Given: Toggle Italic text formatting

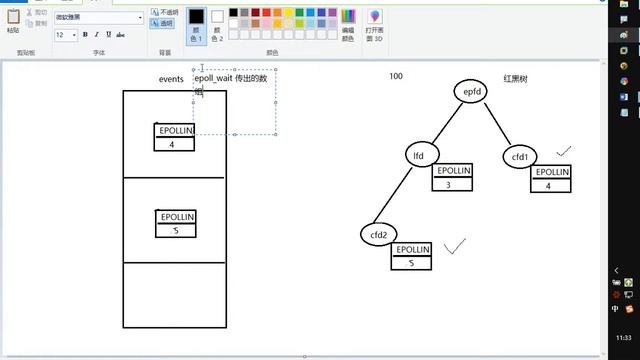Looking at the screenshot, I should (97, 35).
